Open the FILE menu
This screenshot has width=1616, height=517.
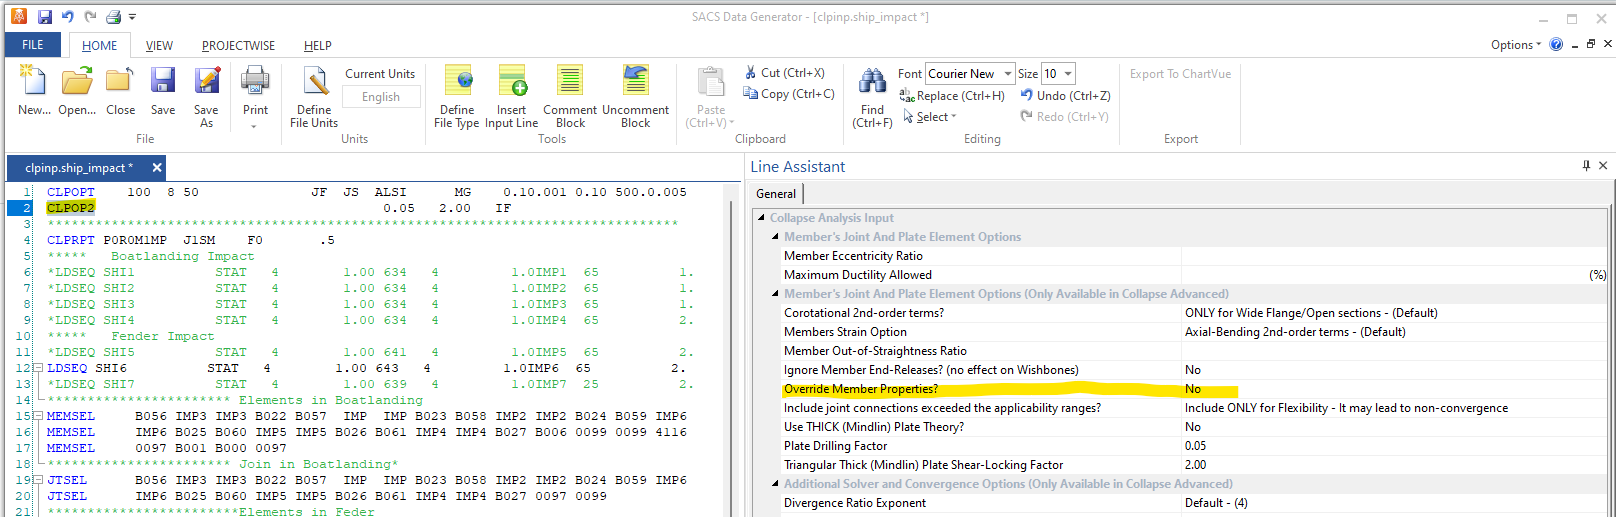pyautogui.click(x=33, y=45)
